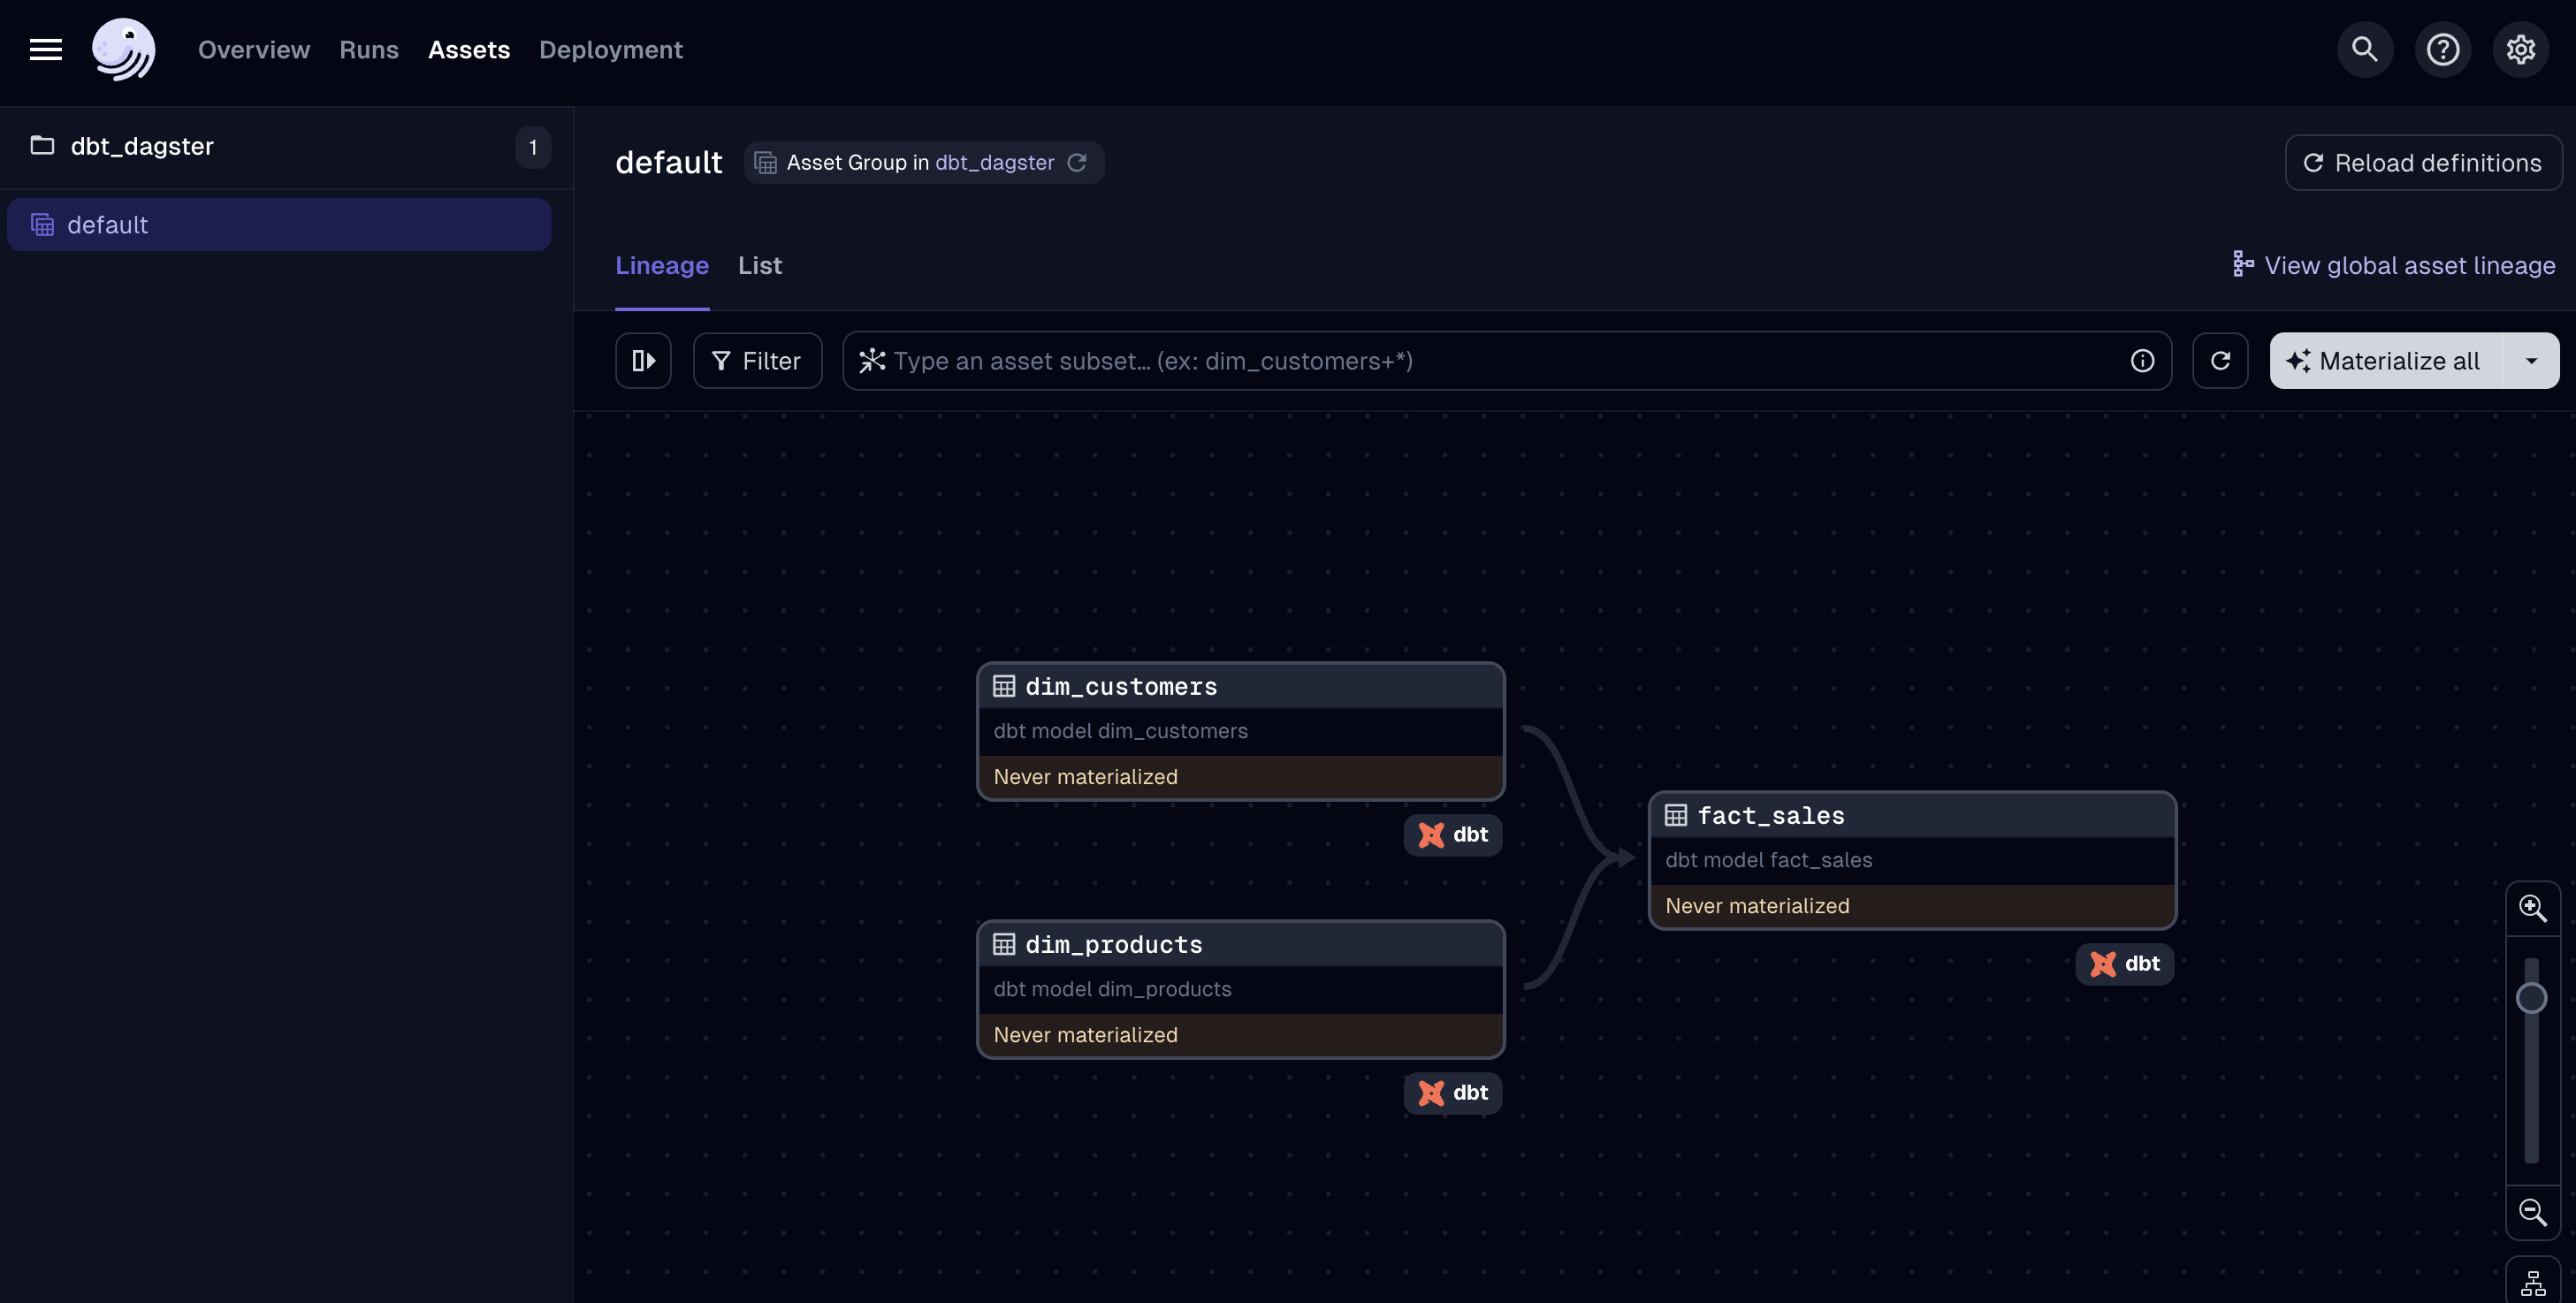Open View global asset lineage link
2576x1303 pixels.
2394,266
